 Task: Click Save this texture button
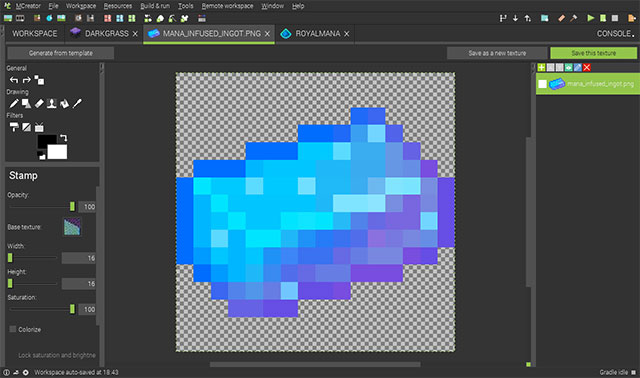pyautogui.click(x=593, y=53)
